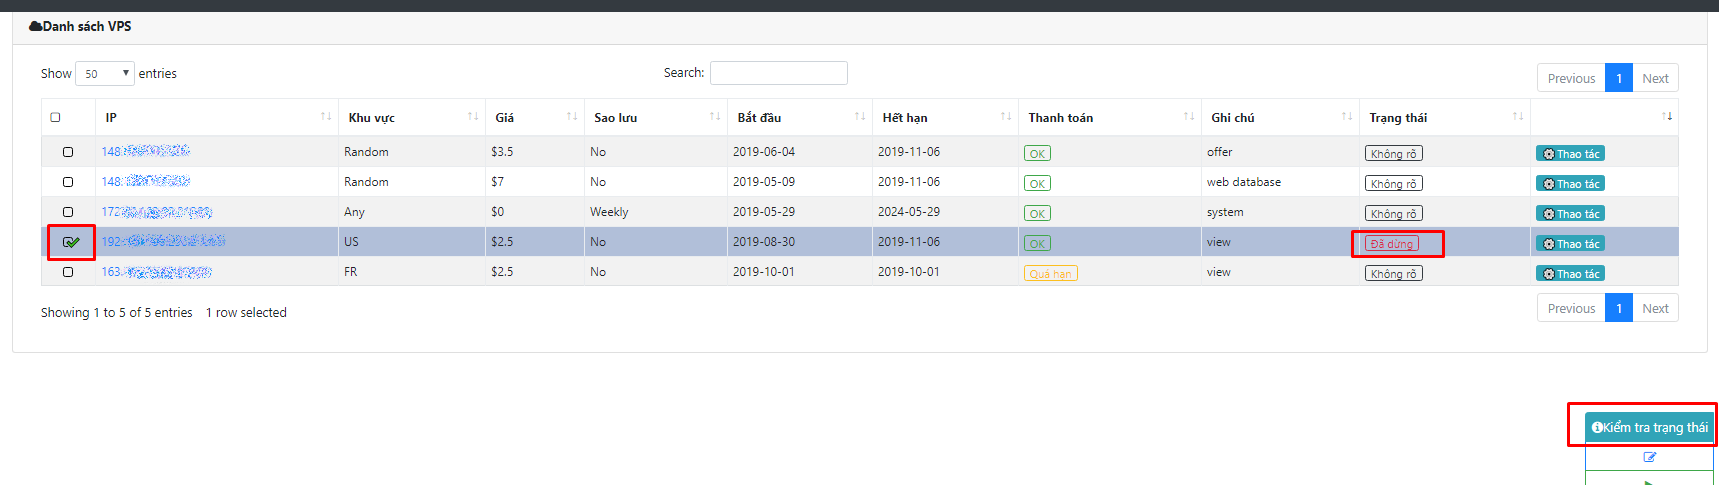Viewport: 1719px width, 485px height.
Task: Open Thao tác menu for the FR row
Action: coord(1570,274)
